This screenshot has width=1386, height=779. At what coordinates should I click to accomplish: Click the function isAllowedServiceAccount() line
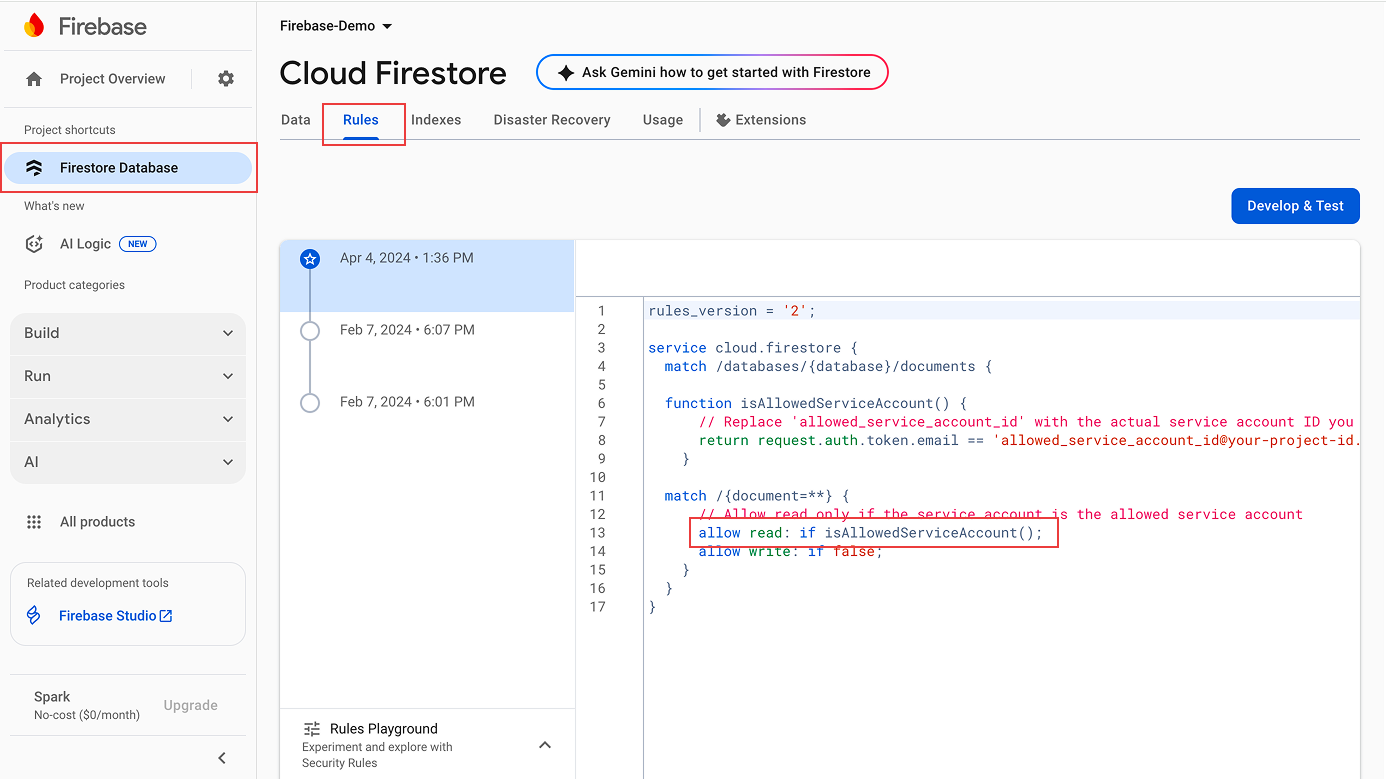pos(816,403)
